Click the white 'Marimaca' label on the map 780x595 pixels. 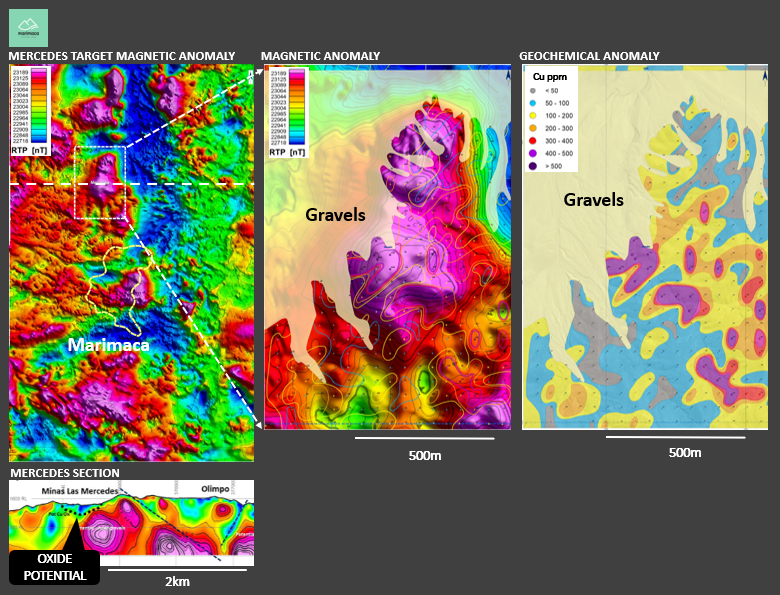[108, 345]
